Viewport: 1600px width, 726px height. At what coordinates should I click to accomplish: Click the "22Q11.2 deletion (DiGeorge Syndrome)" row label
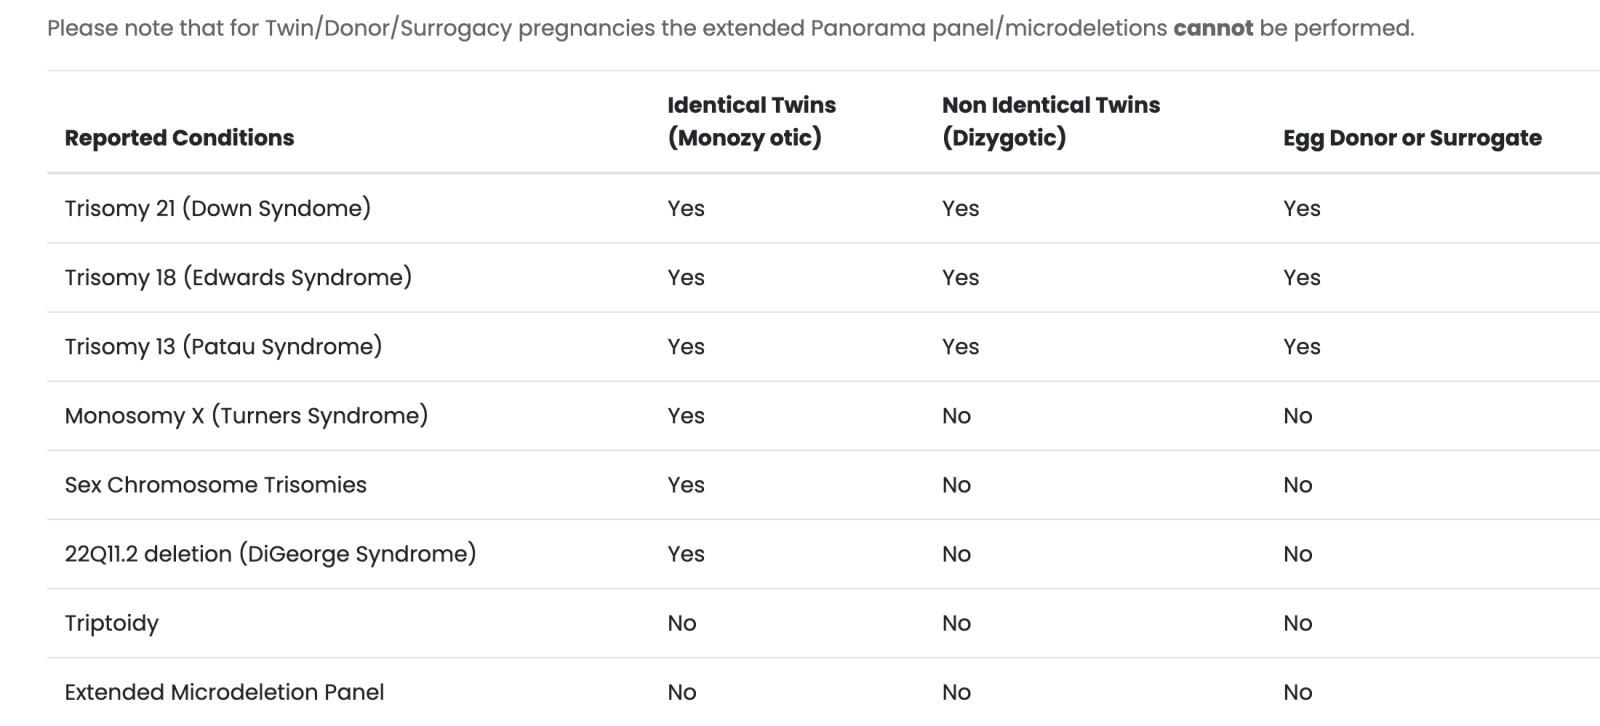pyautogui.click(x=270, y=554)
